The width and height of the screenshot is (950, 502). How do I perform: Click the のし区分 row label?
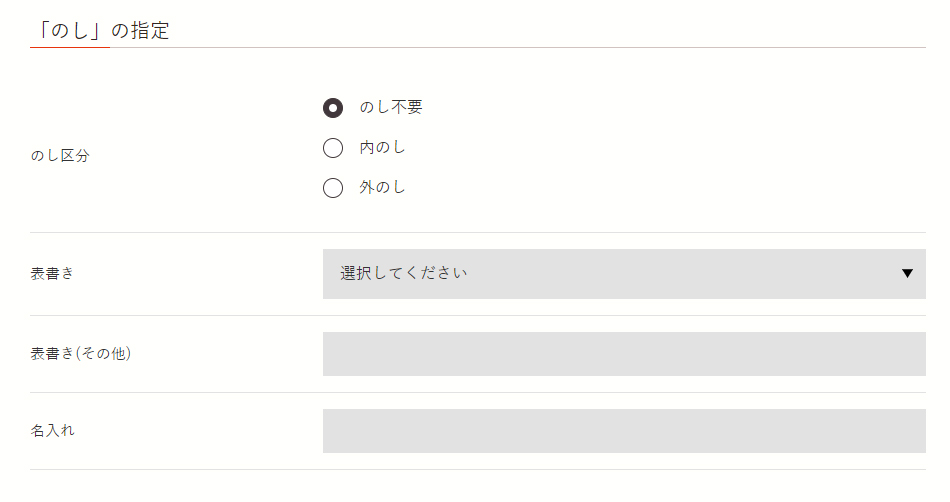click(x=60, y=156)
